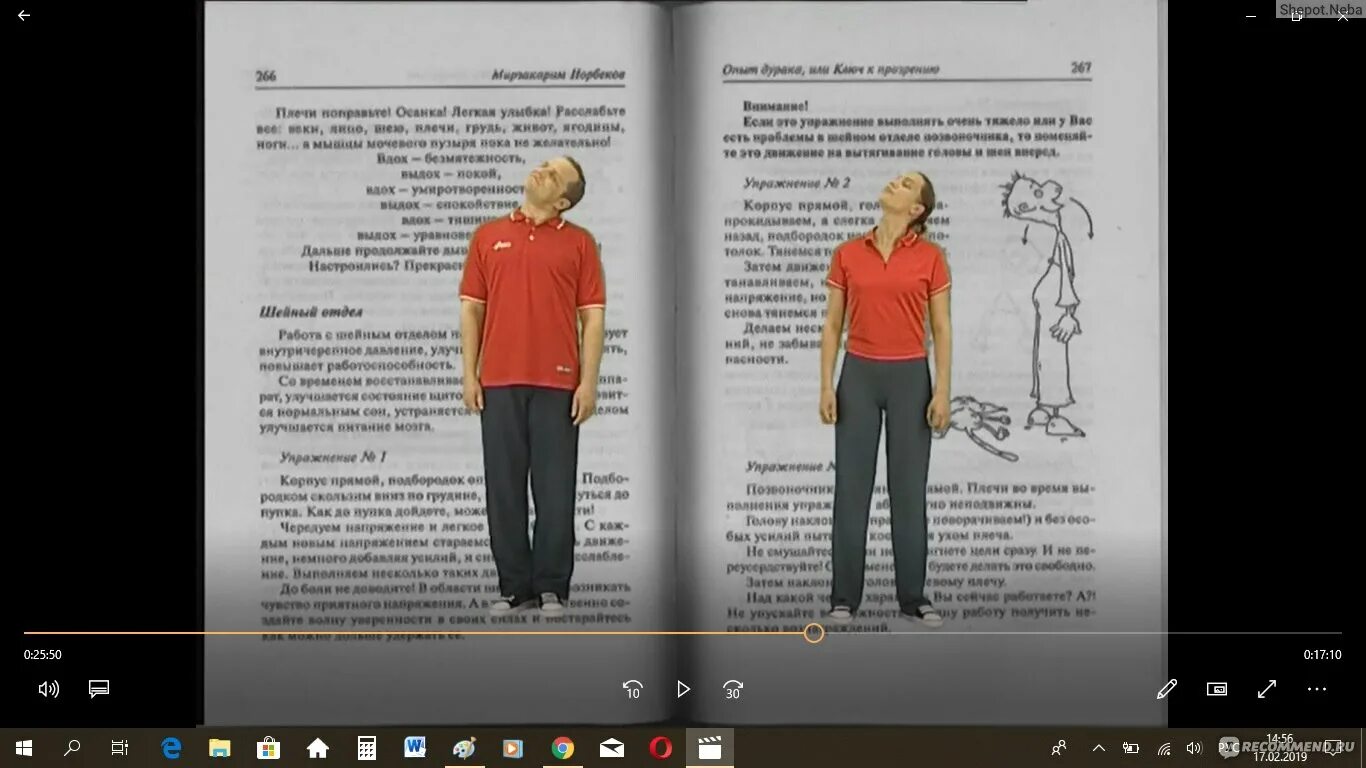Open the People icon in system tray
Screen dimensions: 1366x768
1059,748
